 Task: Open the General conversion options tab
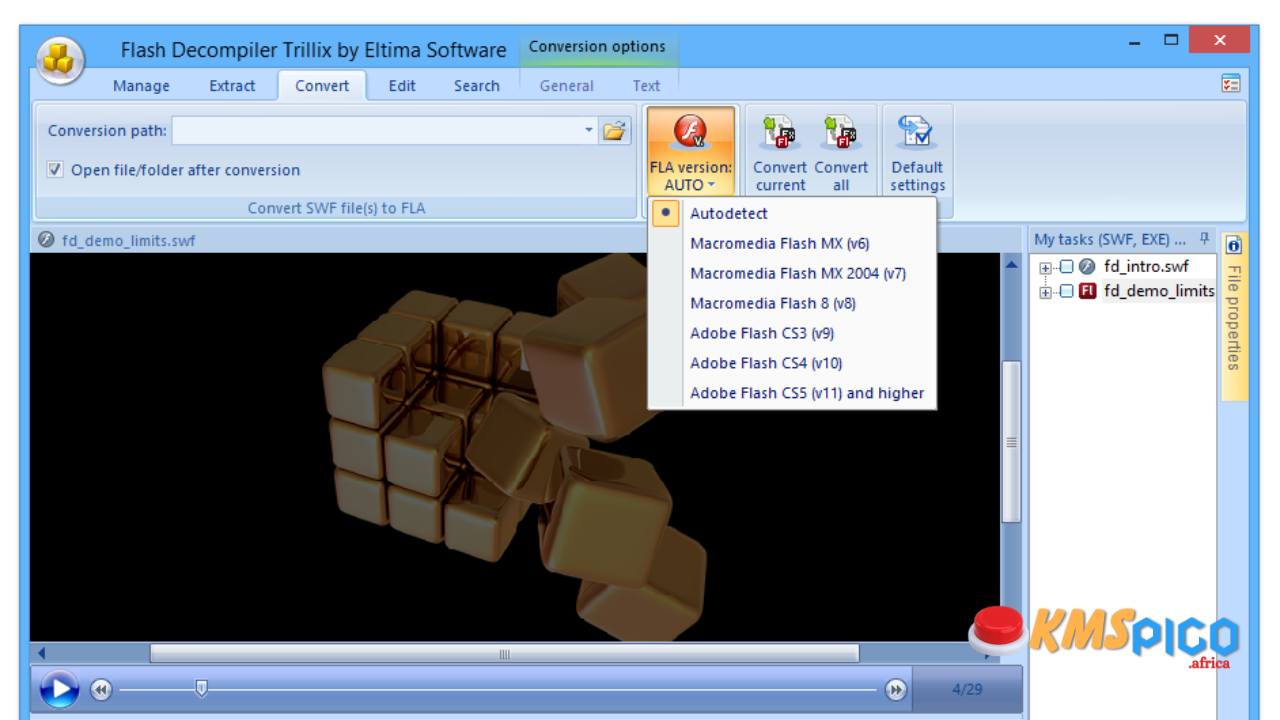[x=567, y=86]
